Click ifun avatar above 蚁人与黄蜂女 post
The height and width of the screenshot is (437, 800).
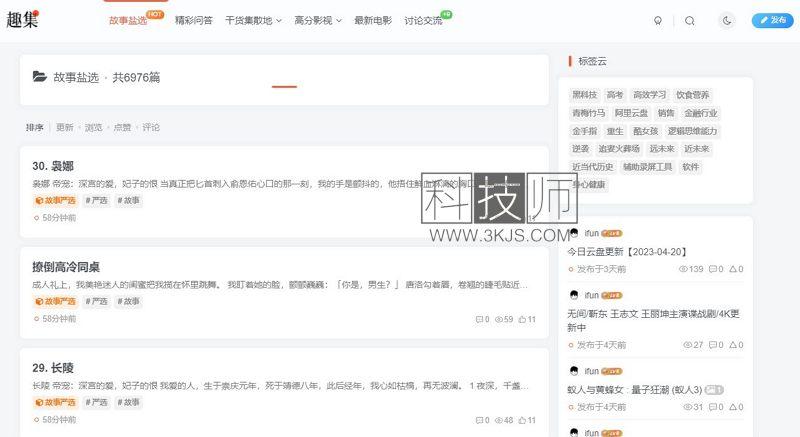pyautogui.click(x=574, y=371)
